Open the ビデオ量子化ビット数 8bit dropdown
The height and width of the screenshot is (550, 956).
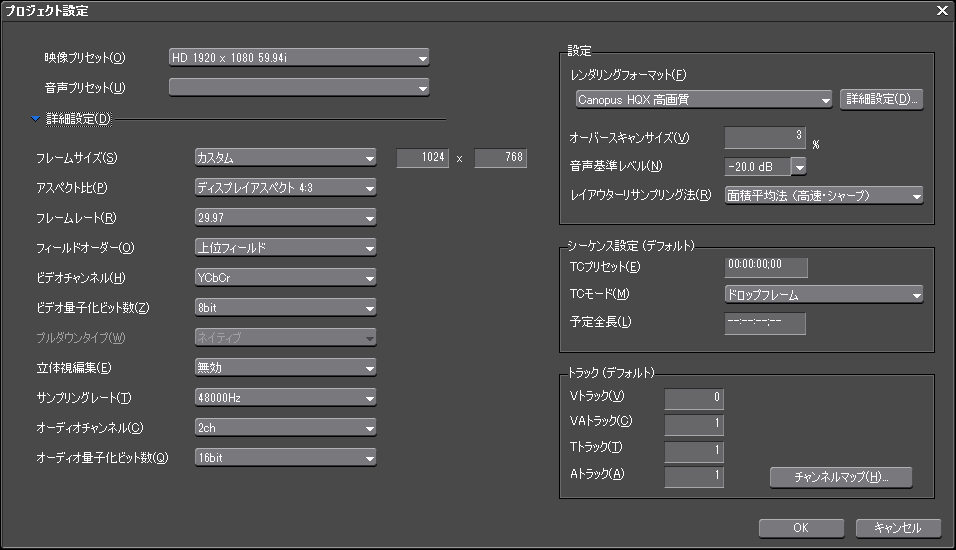pyautogui.click(x=285, y=307)
